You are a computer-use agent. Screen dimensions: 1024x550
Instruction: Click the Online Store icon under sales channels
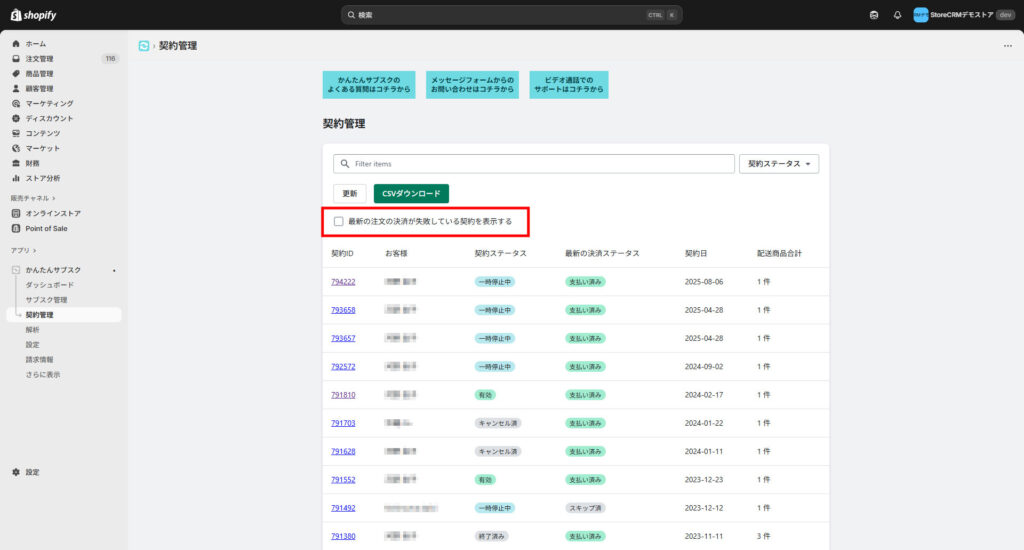point(16,213)
